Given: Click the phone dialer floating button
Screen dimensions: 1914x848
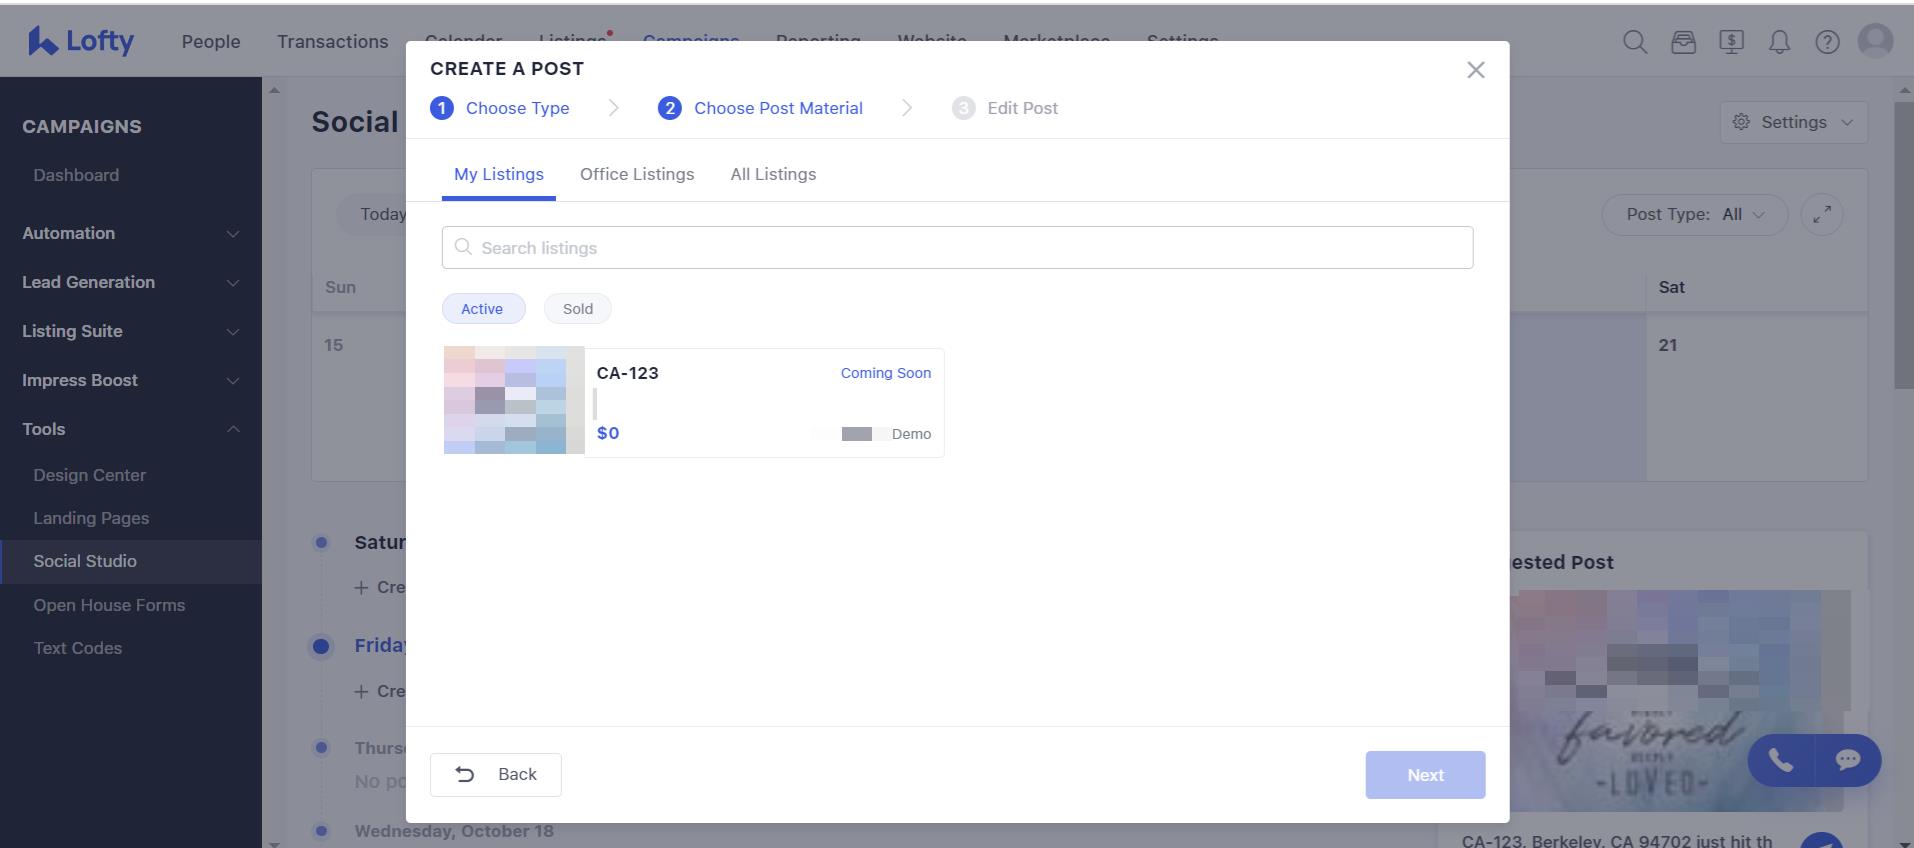Looking at the screenshot, I should point(1780,760).
